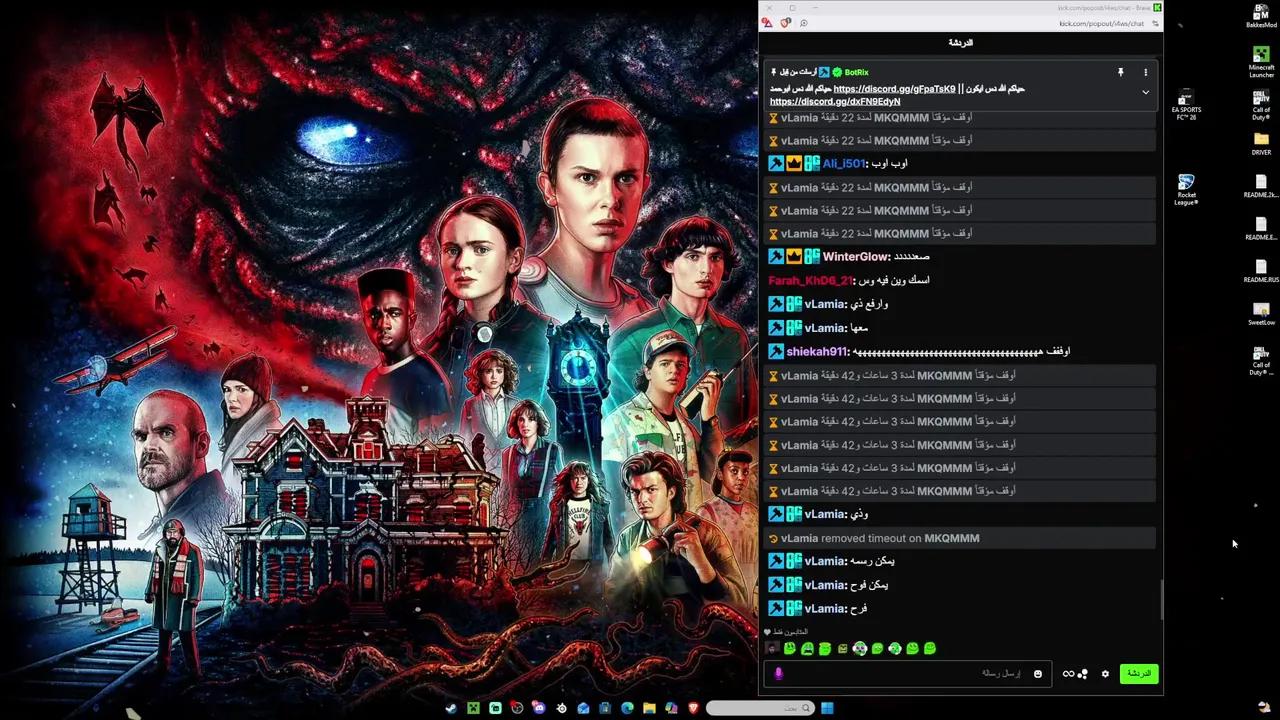Open Call of Duty shortcut below SweetLow

1261,360
